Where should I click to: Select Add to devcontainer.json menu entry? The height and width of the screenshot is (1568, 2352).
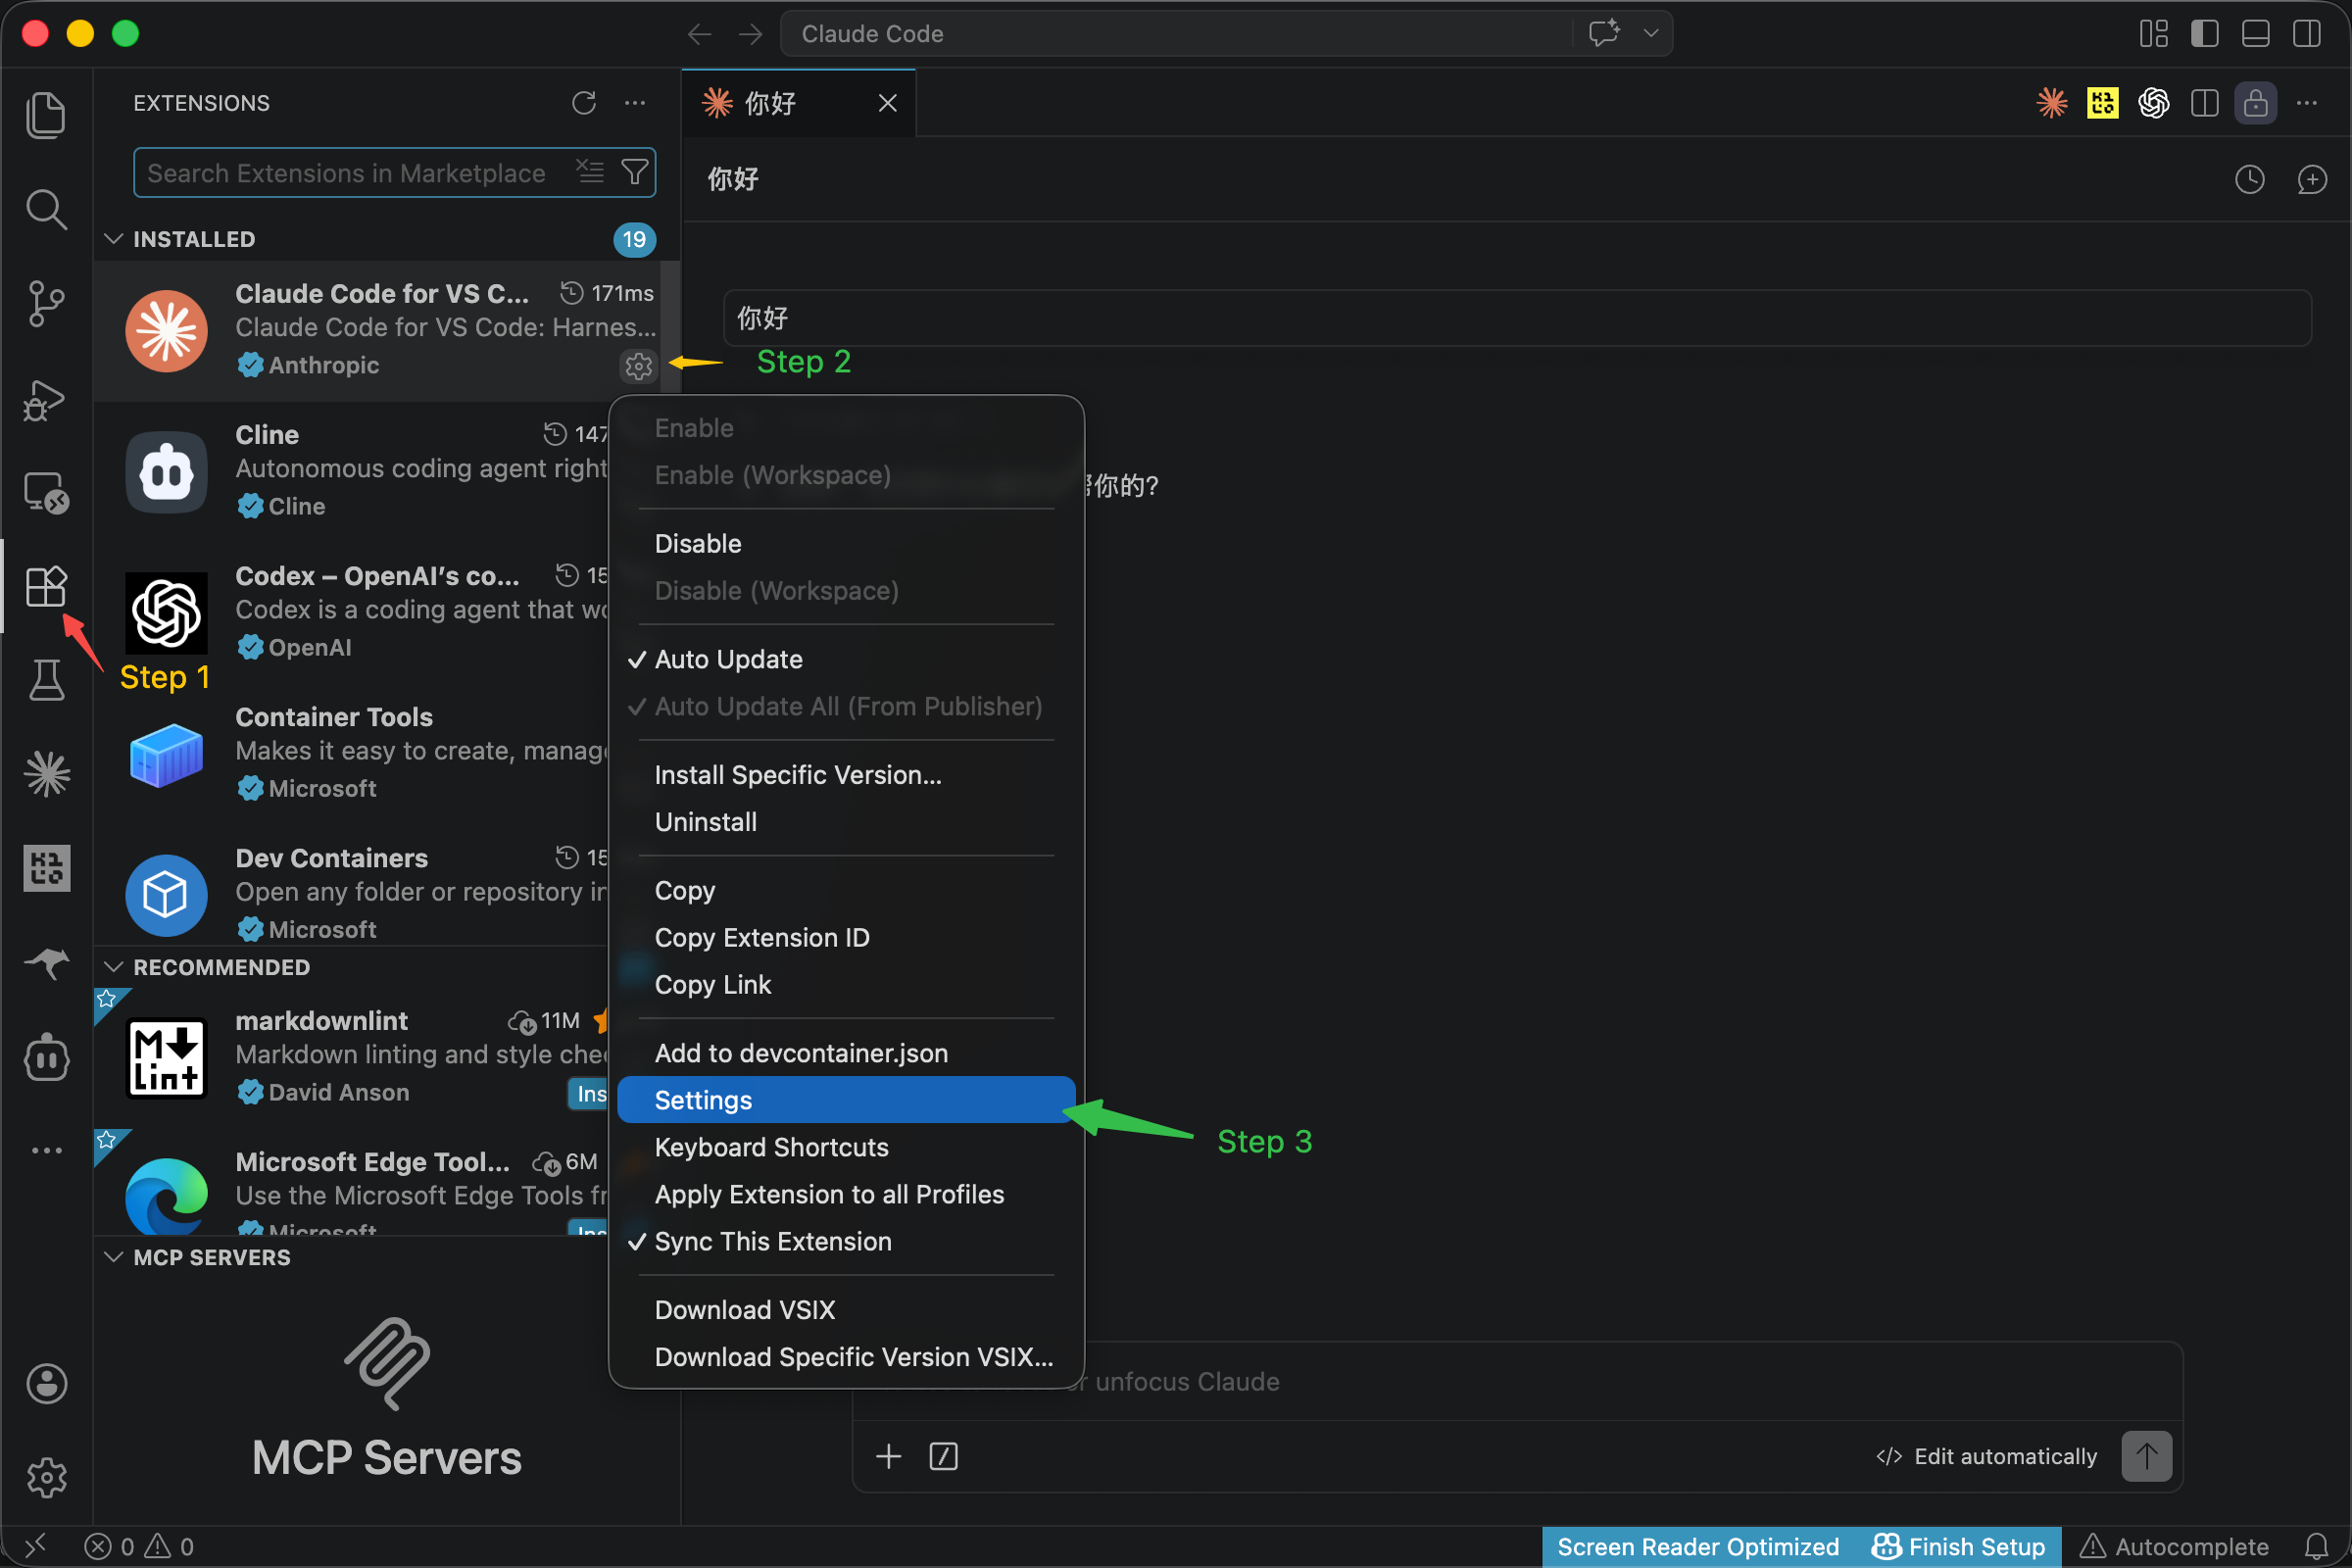tap(846, 1053)
